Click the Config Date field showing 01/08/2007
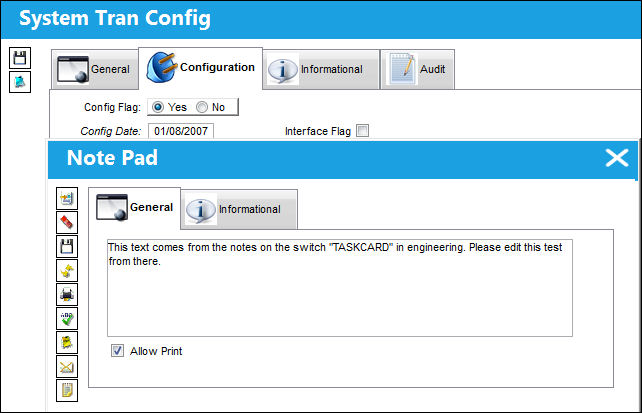 (x=181, y=131)
